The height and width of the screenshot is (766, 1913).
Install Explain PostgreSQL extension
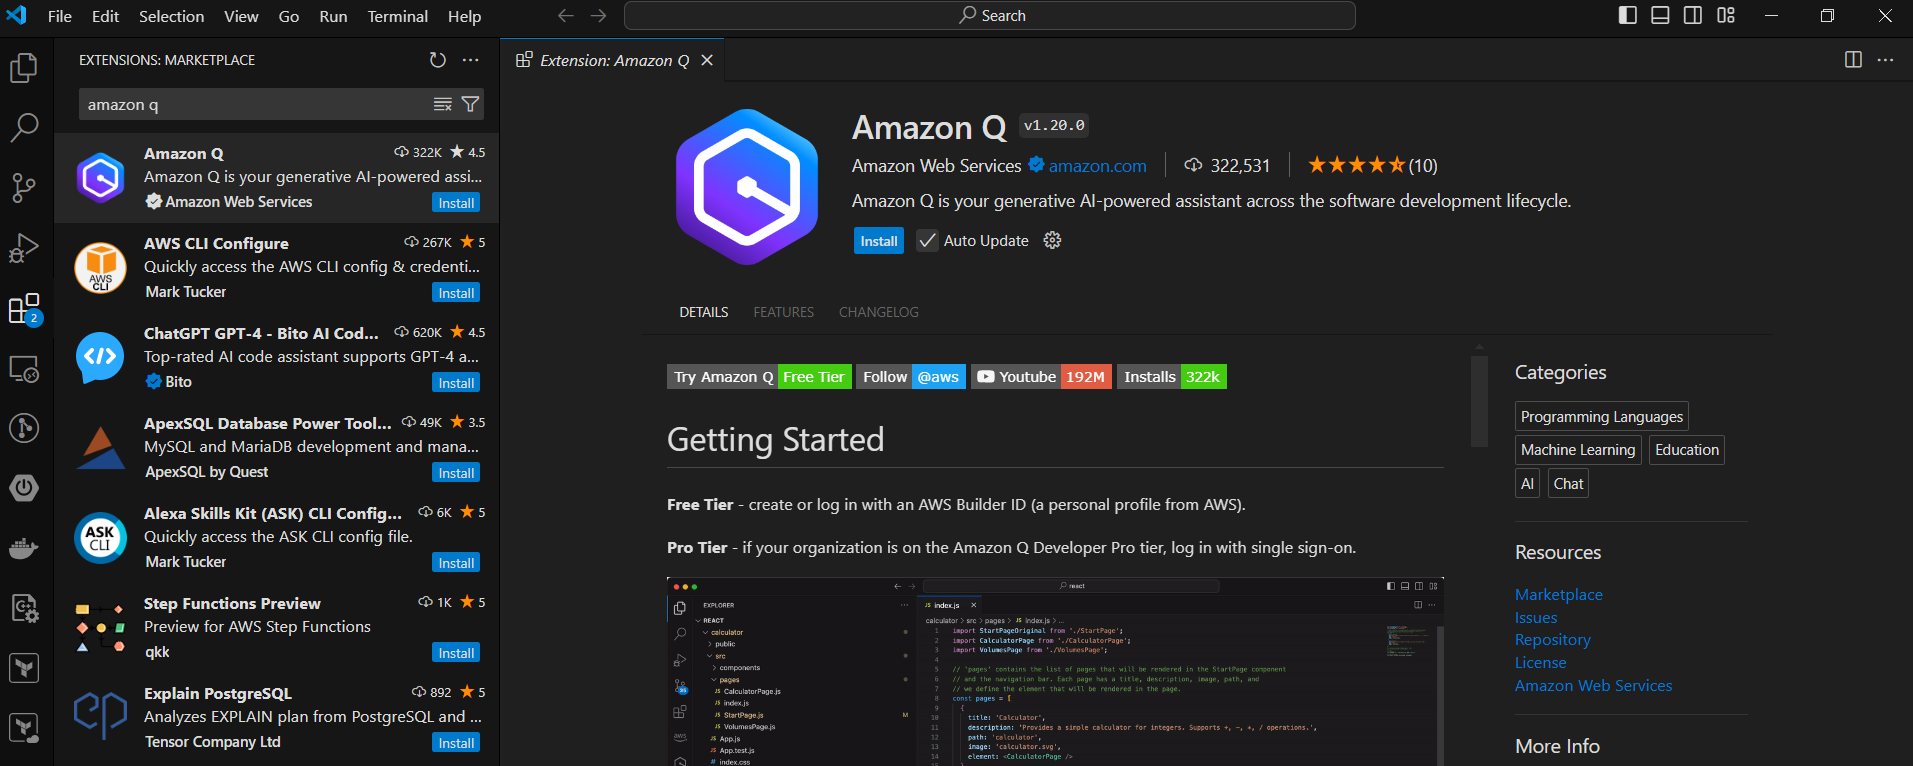(457, 743)
